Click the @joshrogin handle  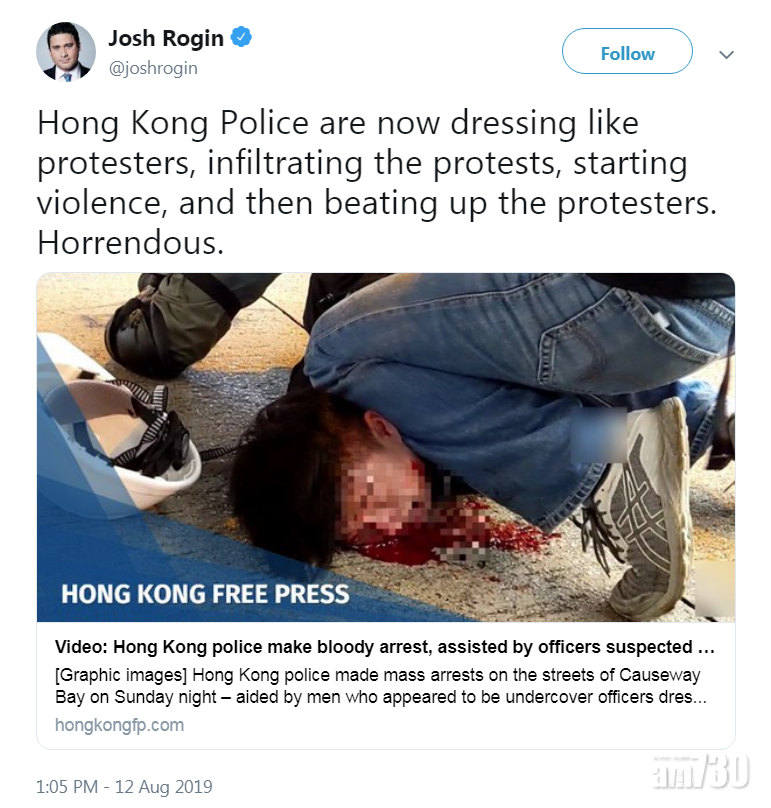pyautogui.click(x=153, y=68)
